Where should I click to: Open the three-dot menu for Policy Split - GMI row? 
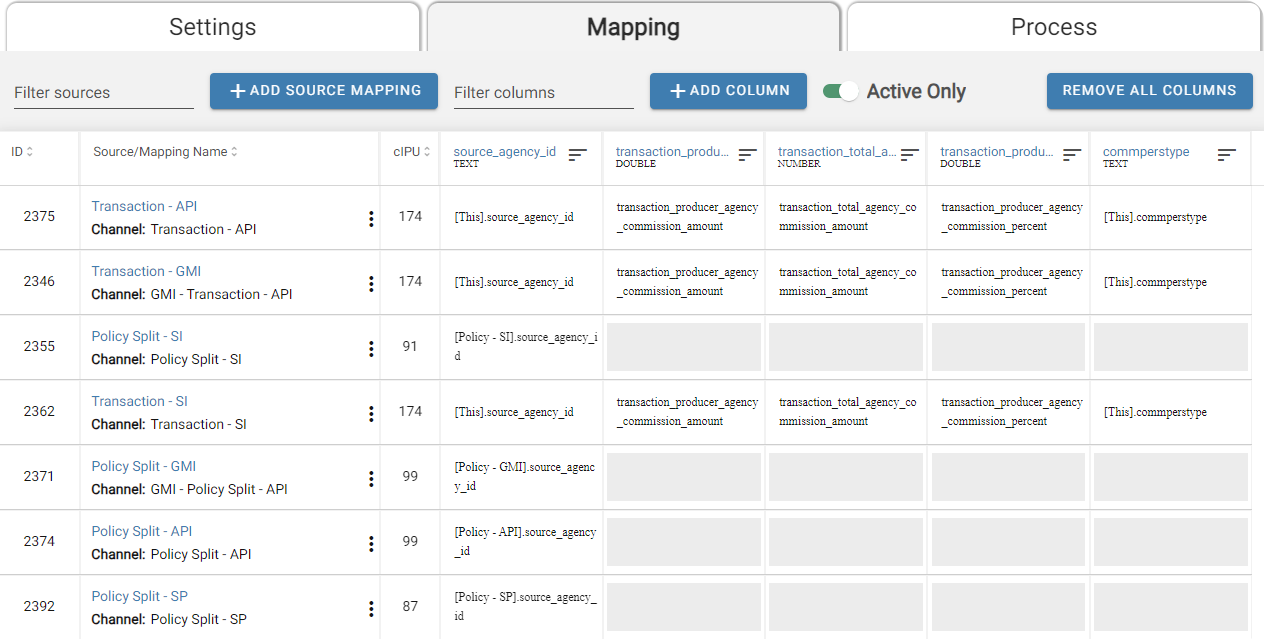click(371, 479)
